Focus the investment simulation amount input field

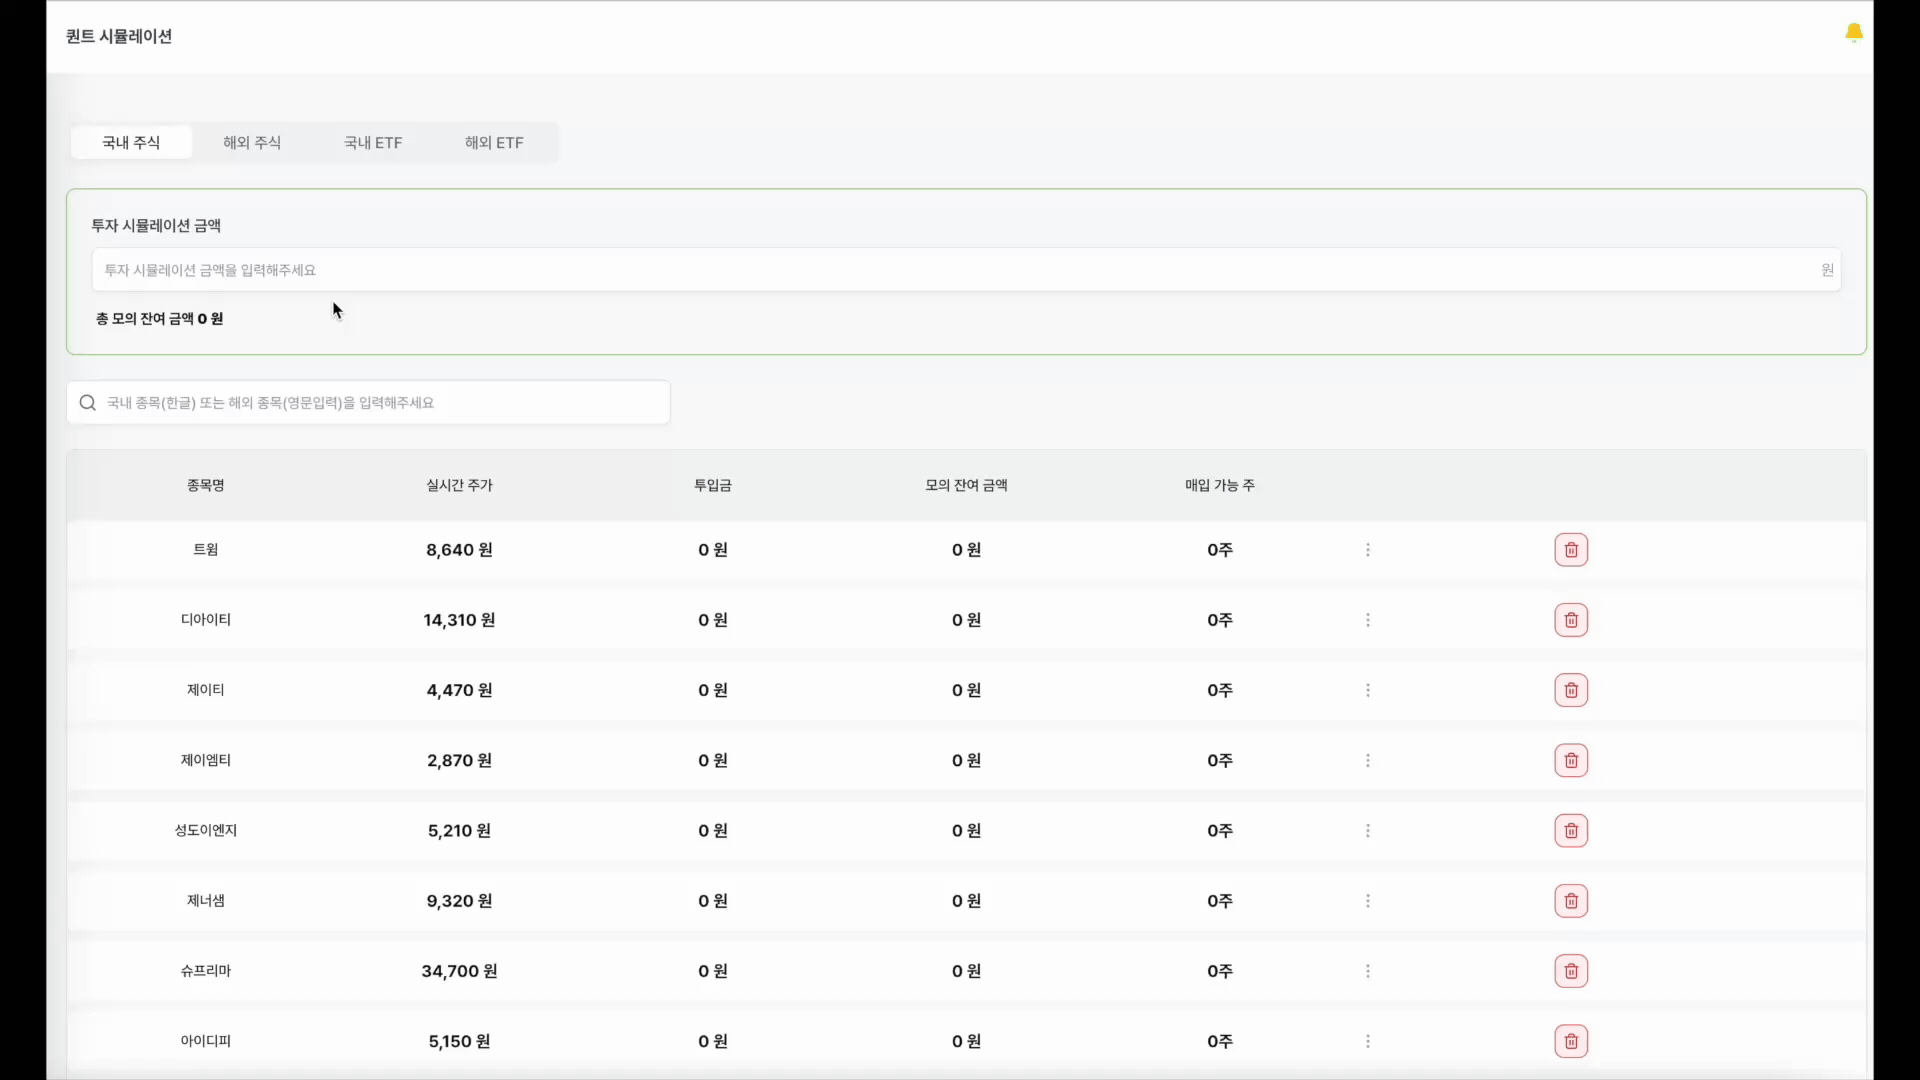(960, 270)
